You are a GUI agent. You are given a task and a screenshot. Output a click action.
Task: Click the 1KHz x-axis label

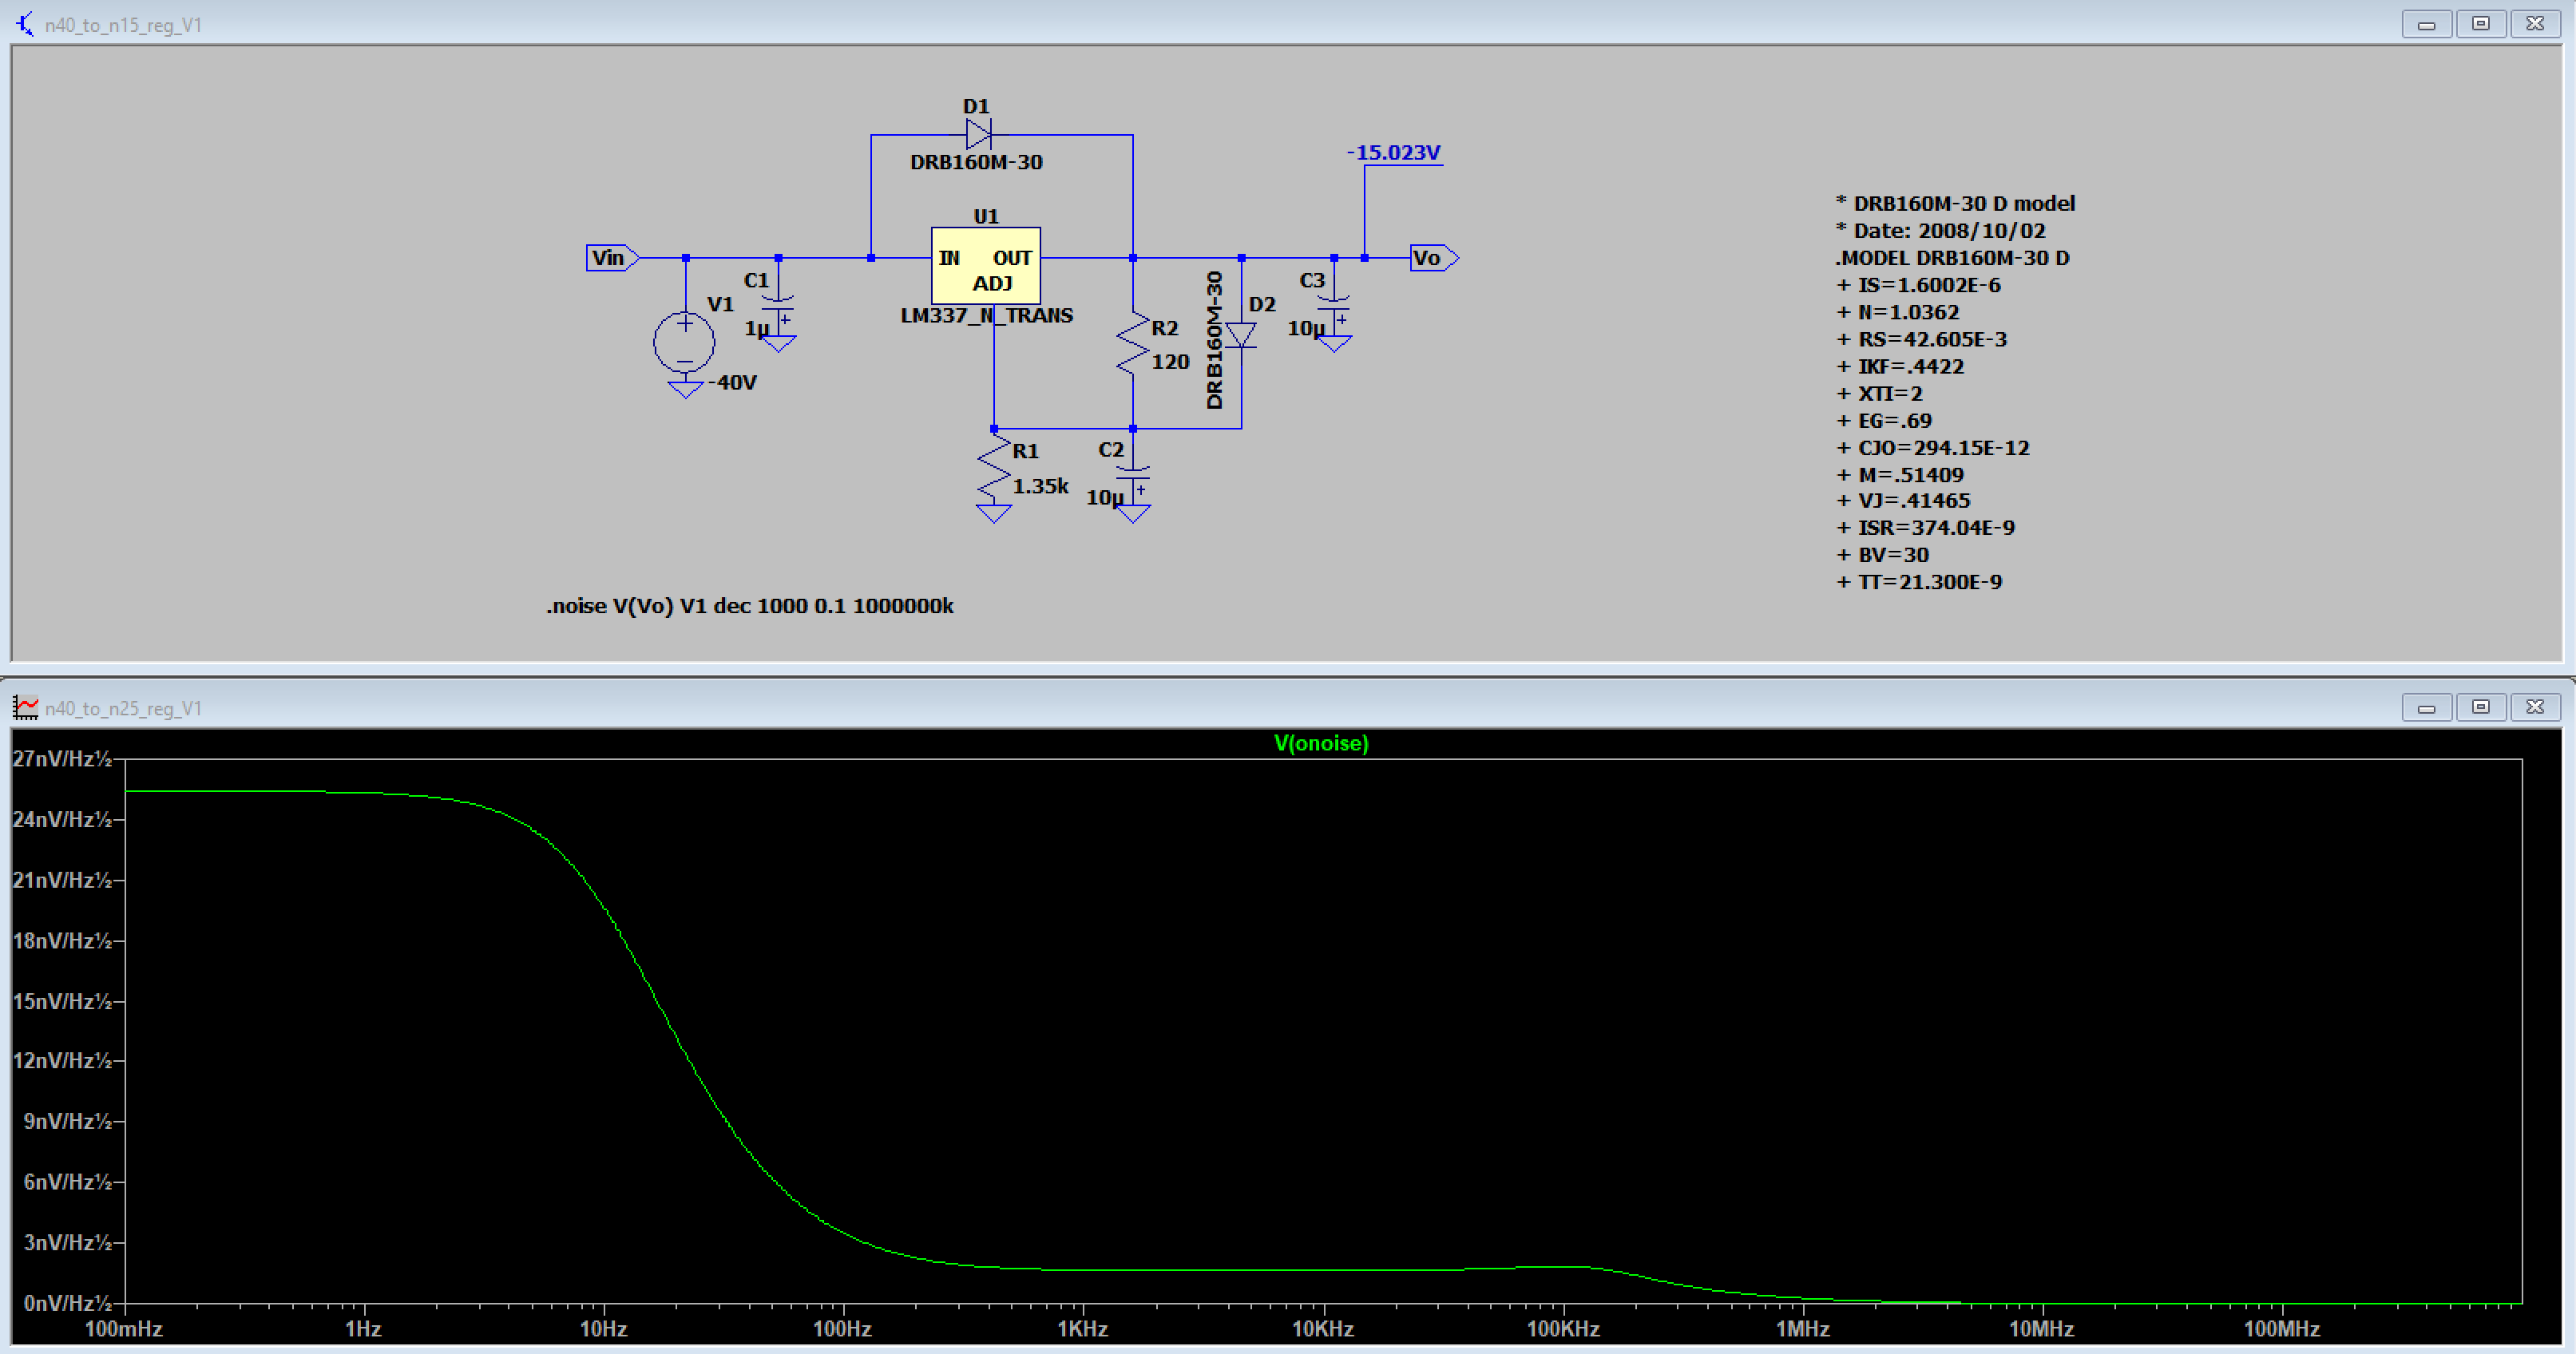tap(1083, 1329)
